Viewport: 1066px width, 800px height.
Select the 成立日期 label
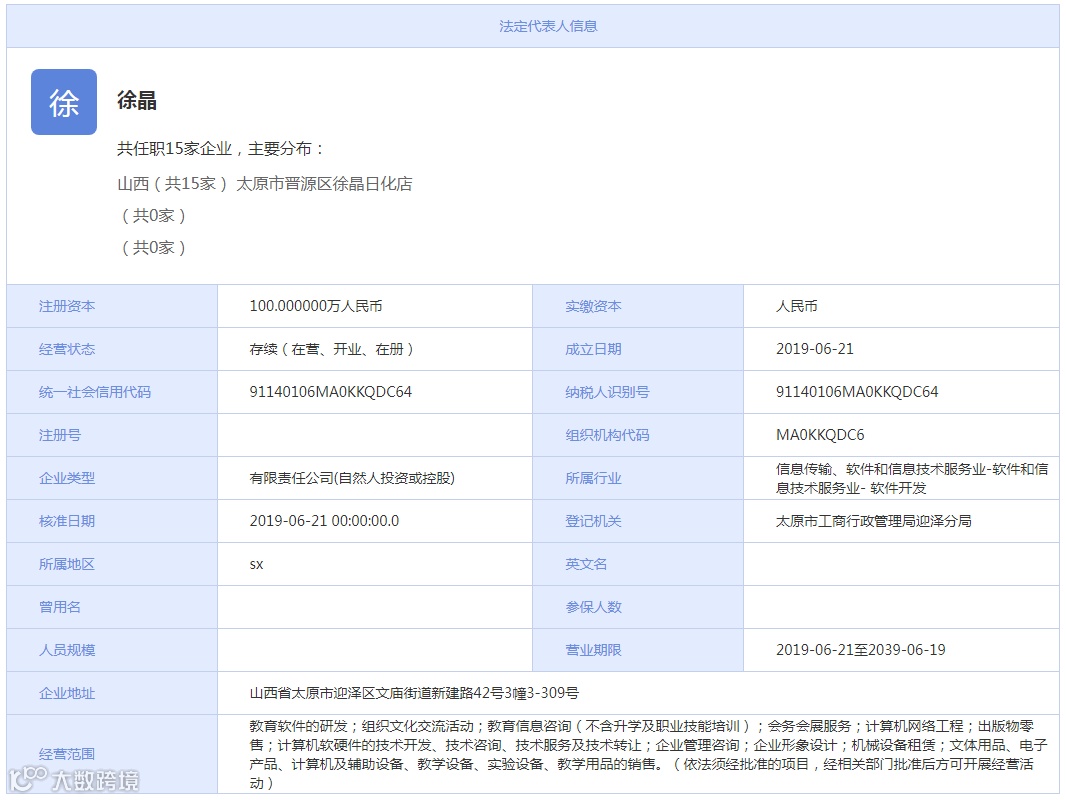pyautogui.click(x=593, y=349)
